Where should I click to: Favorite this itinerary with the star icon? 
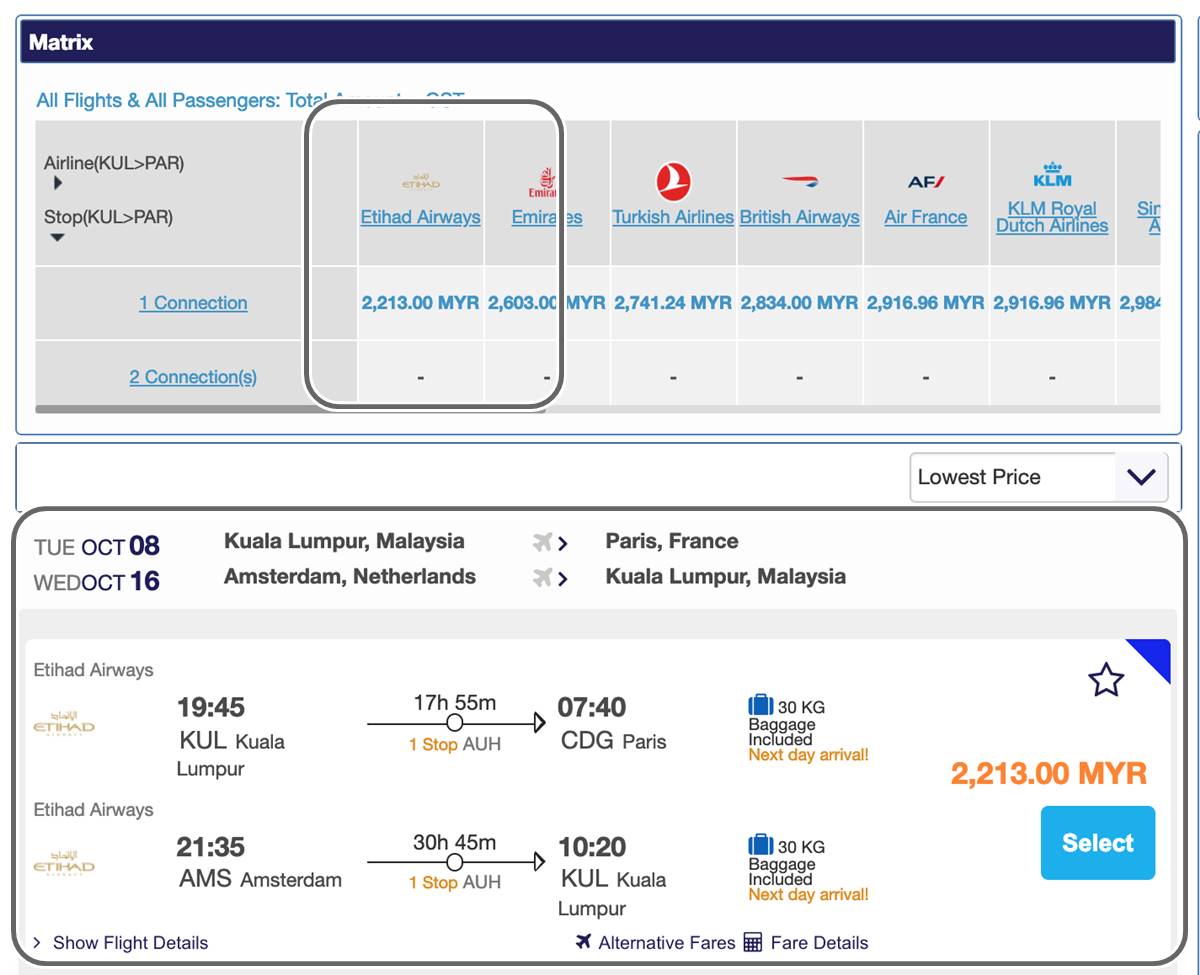1106,680
